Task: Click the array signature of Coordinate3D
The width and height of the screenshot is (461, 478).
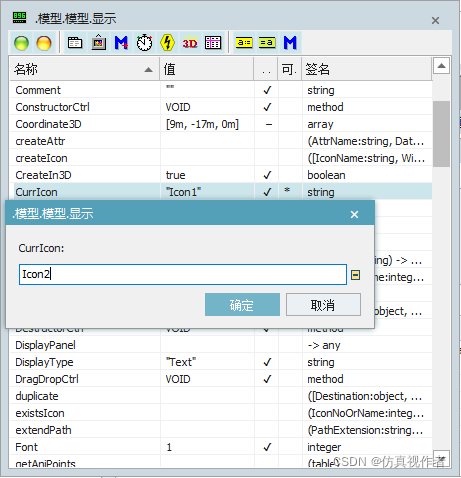Action: (x=320, y=124)
